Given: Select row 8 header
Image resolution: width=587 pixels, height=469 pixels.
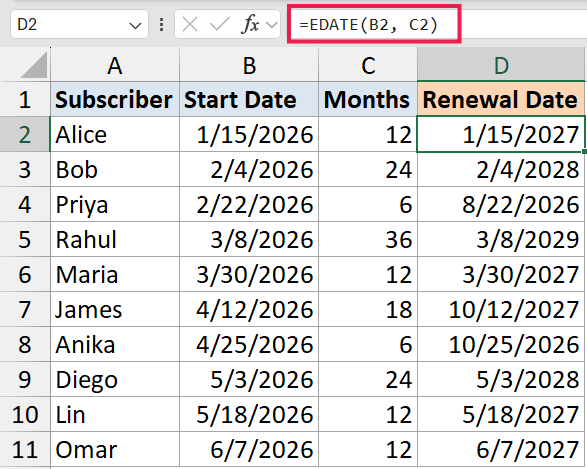Looking at the screenshot, I should [25, 344].
